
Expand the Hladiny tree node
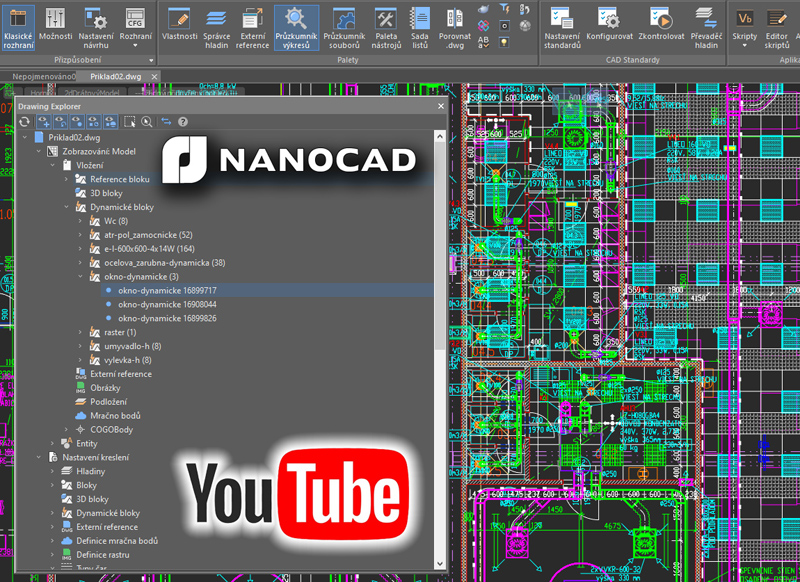coord(52,471)
